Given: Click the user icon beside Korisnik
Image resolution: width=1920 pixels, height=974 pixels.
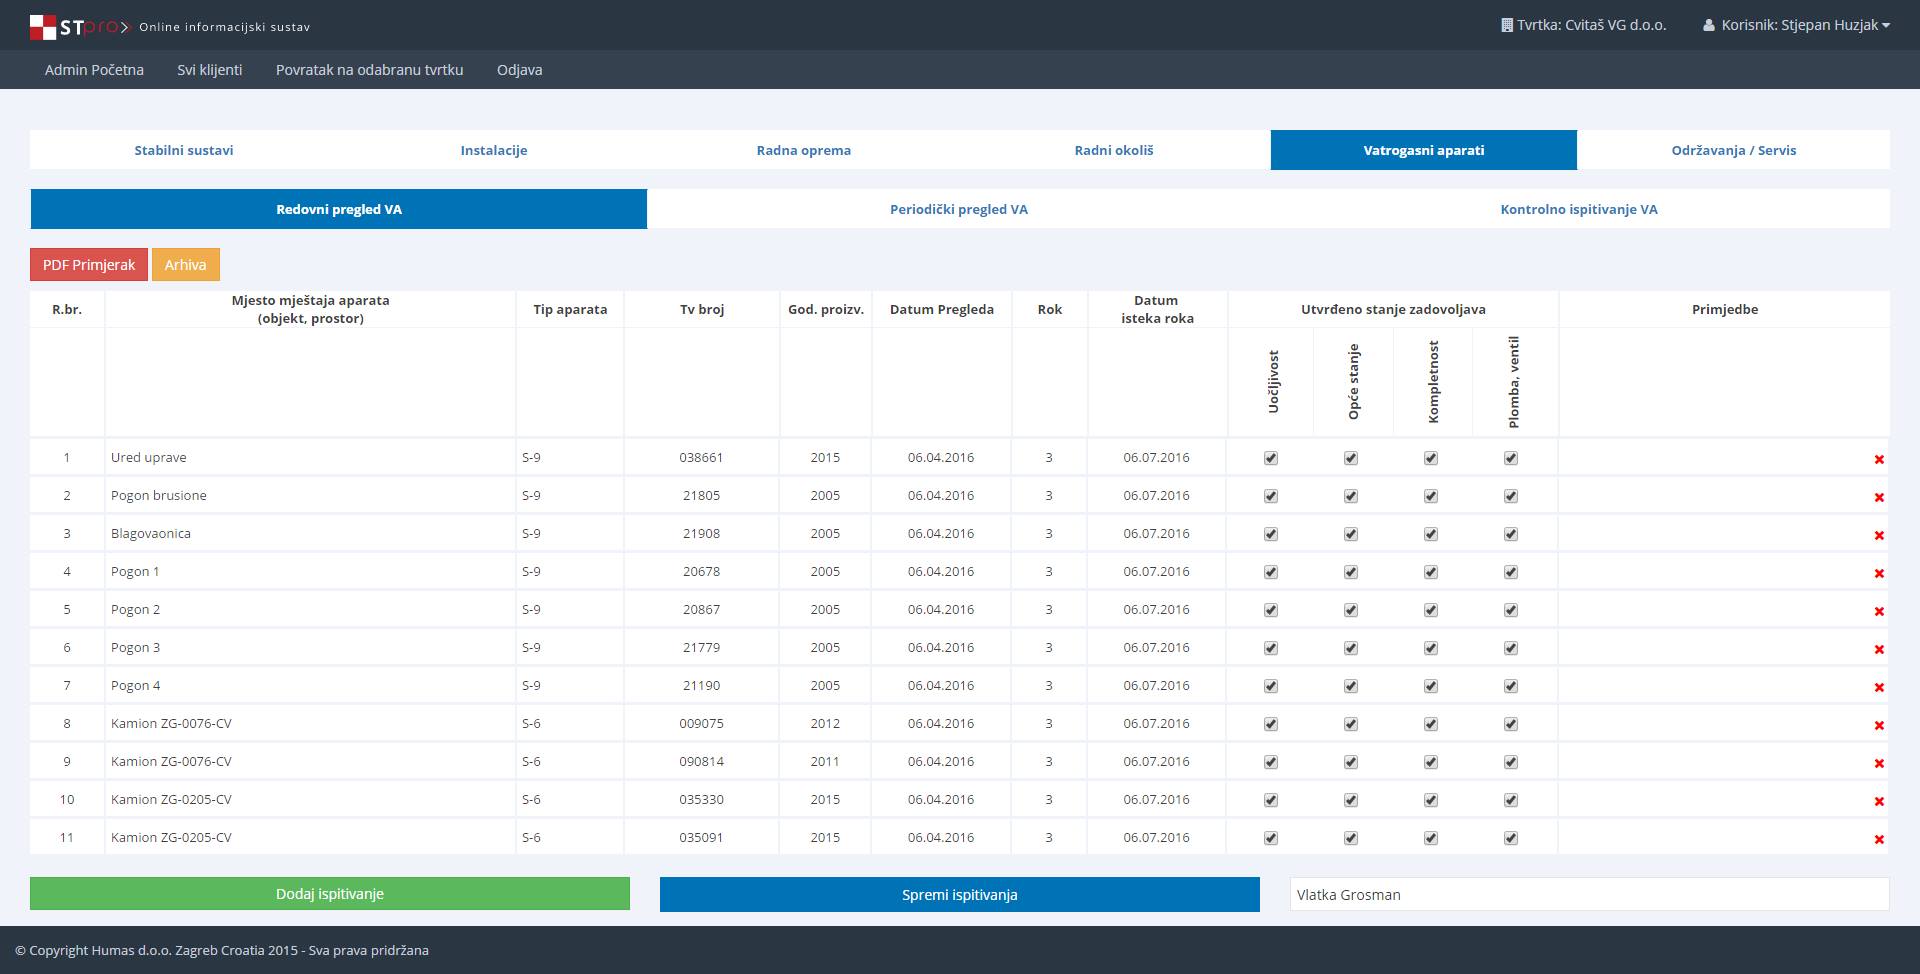Looking at the screenshot, I should pyautogui.click(x=1709, y=25).
